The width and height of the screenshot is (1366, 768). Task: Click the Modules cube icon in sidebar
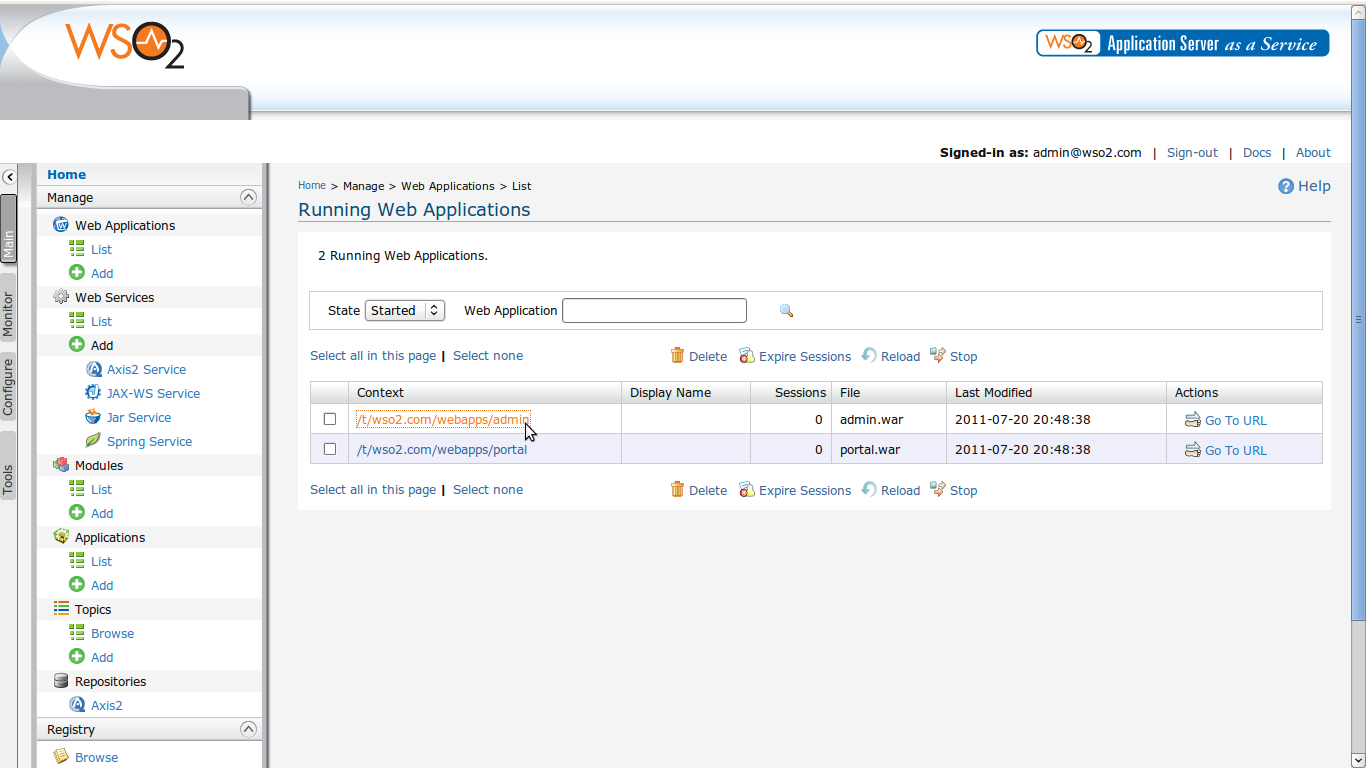[x=61, y=465]
